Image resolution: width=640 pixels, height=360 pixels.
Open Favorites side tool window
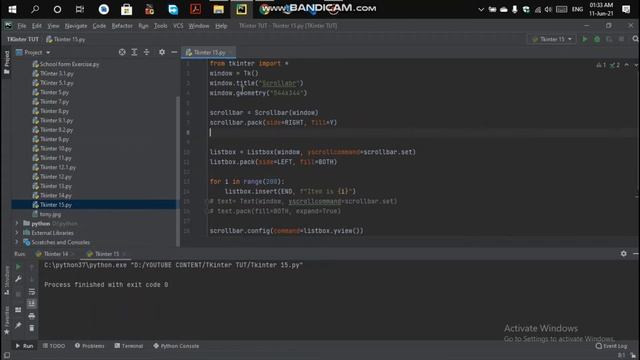pos(7,321)
